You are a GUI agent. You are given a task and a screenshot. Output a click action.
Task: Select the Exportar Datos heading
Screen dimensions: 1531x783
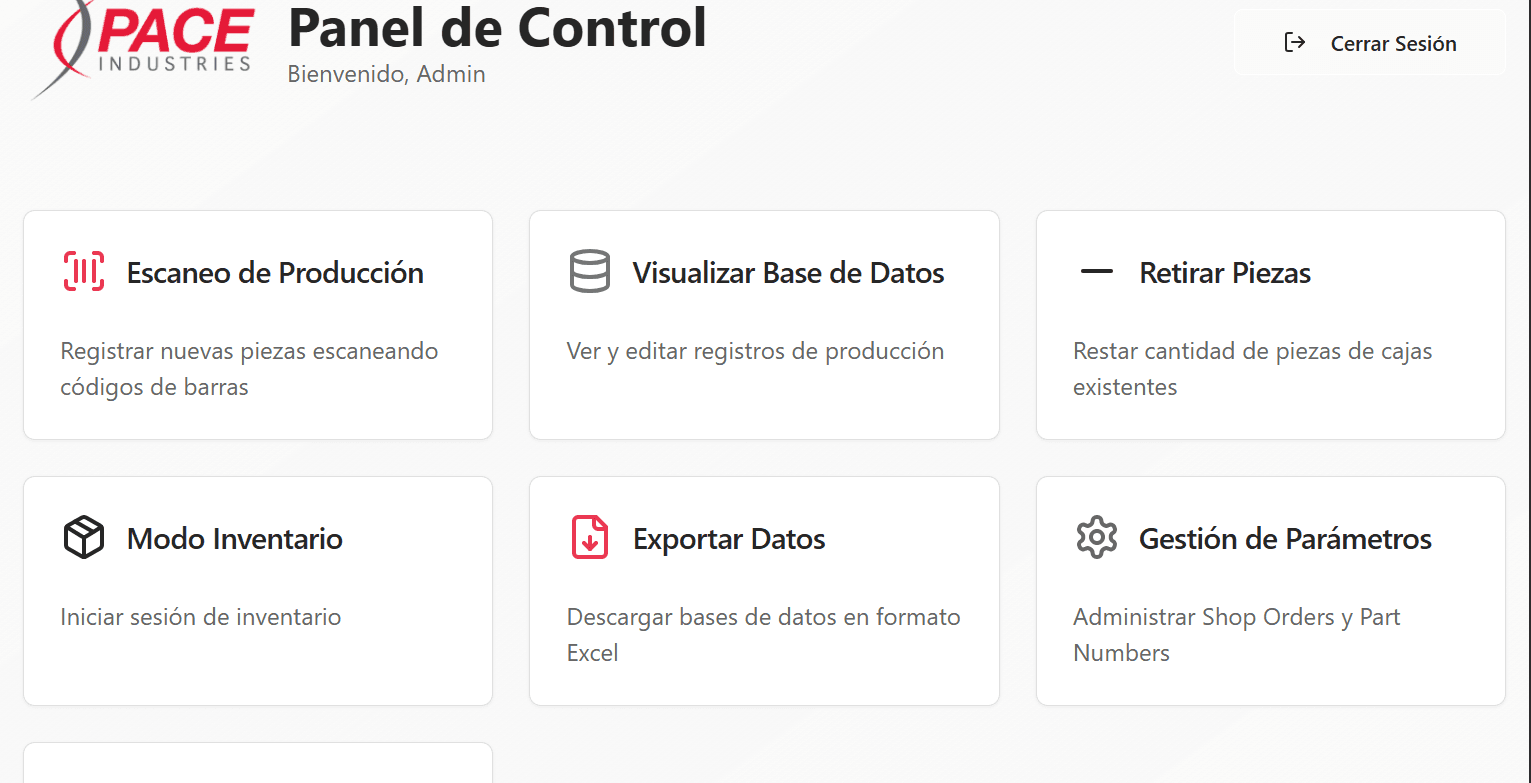(729, 539)
